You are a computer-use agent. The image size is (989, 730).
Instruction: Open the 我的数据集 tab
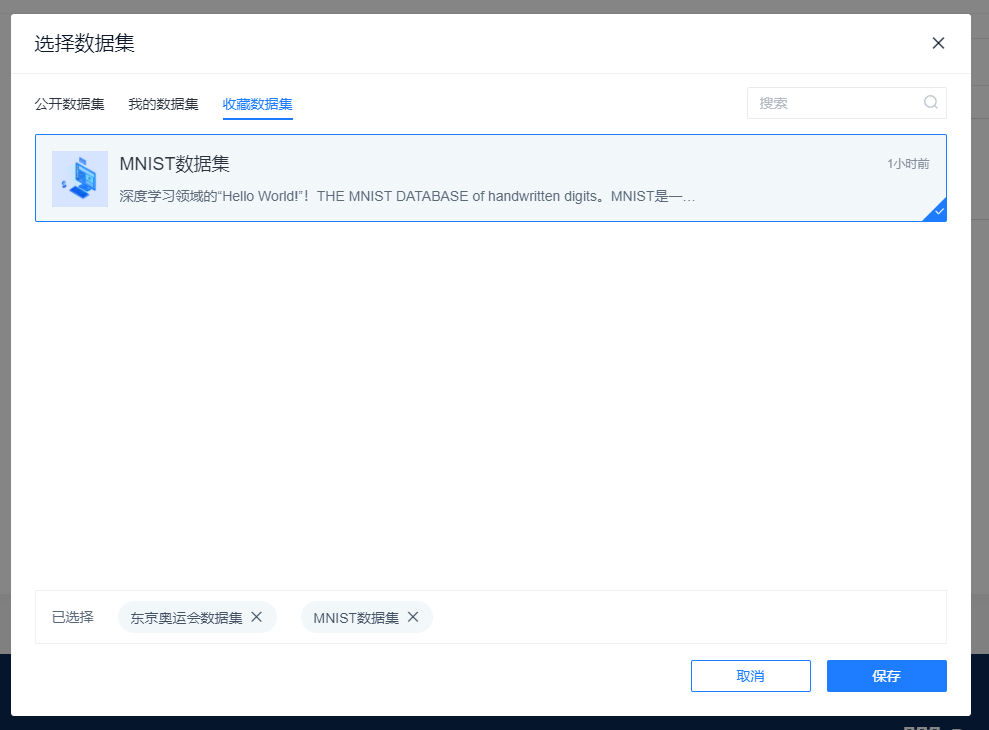point(163,104)
